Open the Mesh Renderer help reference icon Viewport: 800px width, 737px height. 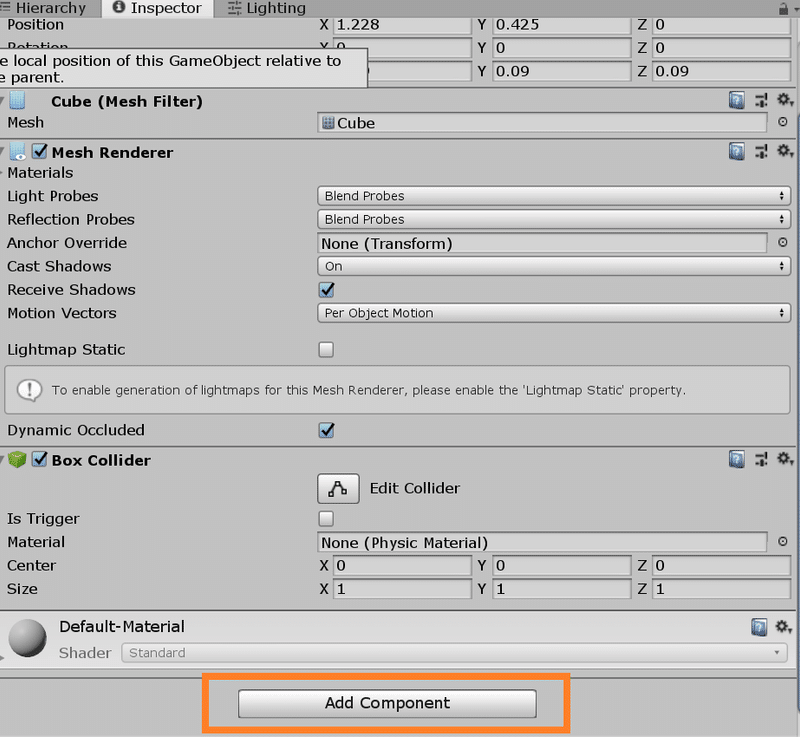tap(736, 151)
